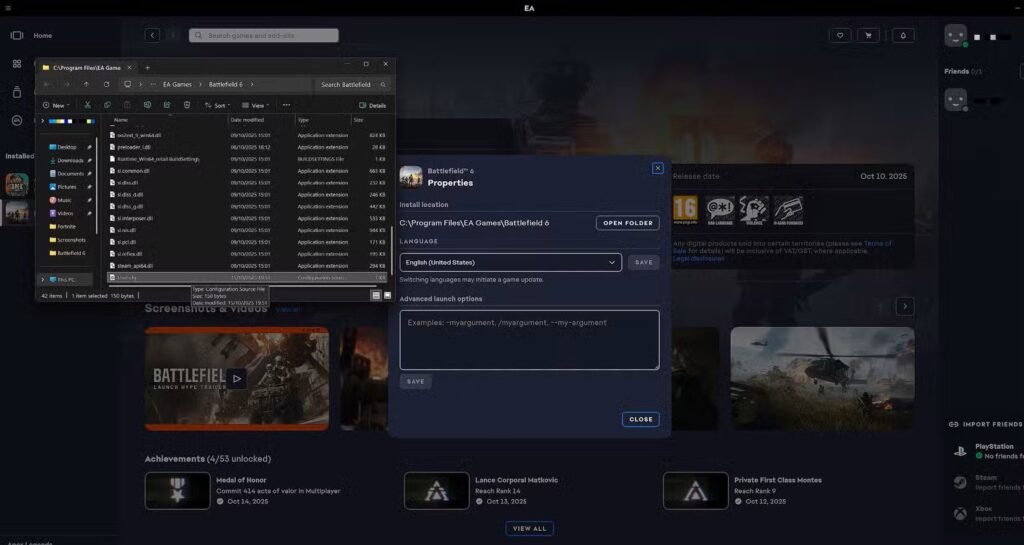Image resolution: width=1024 pixels, height=545 pixels.
Task: Open the Home sidebar icon in EA app
Action: point(17,35)
